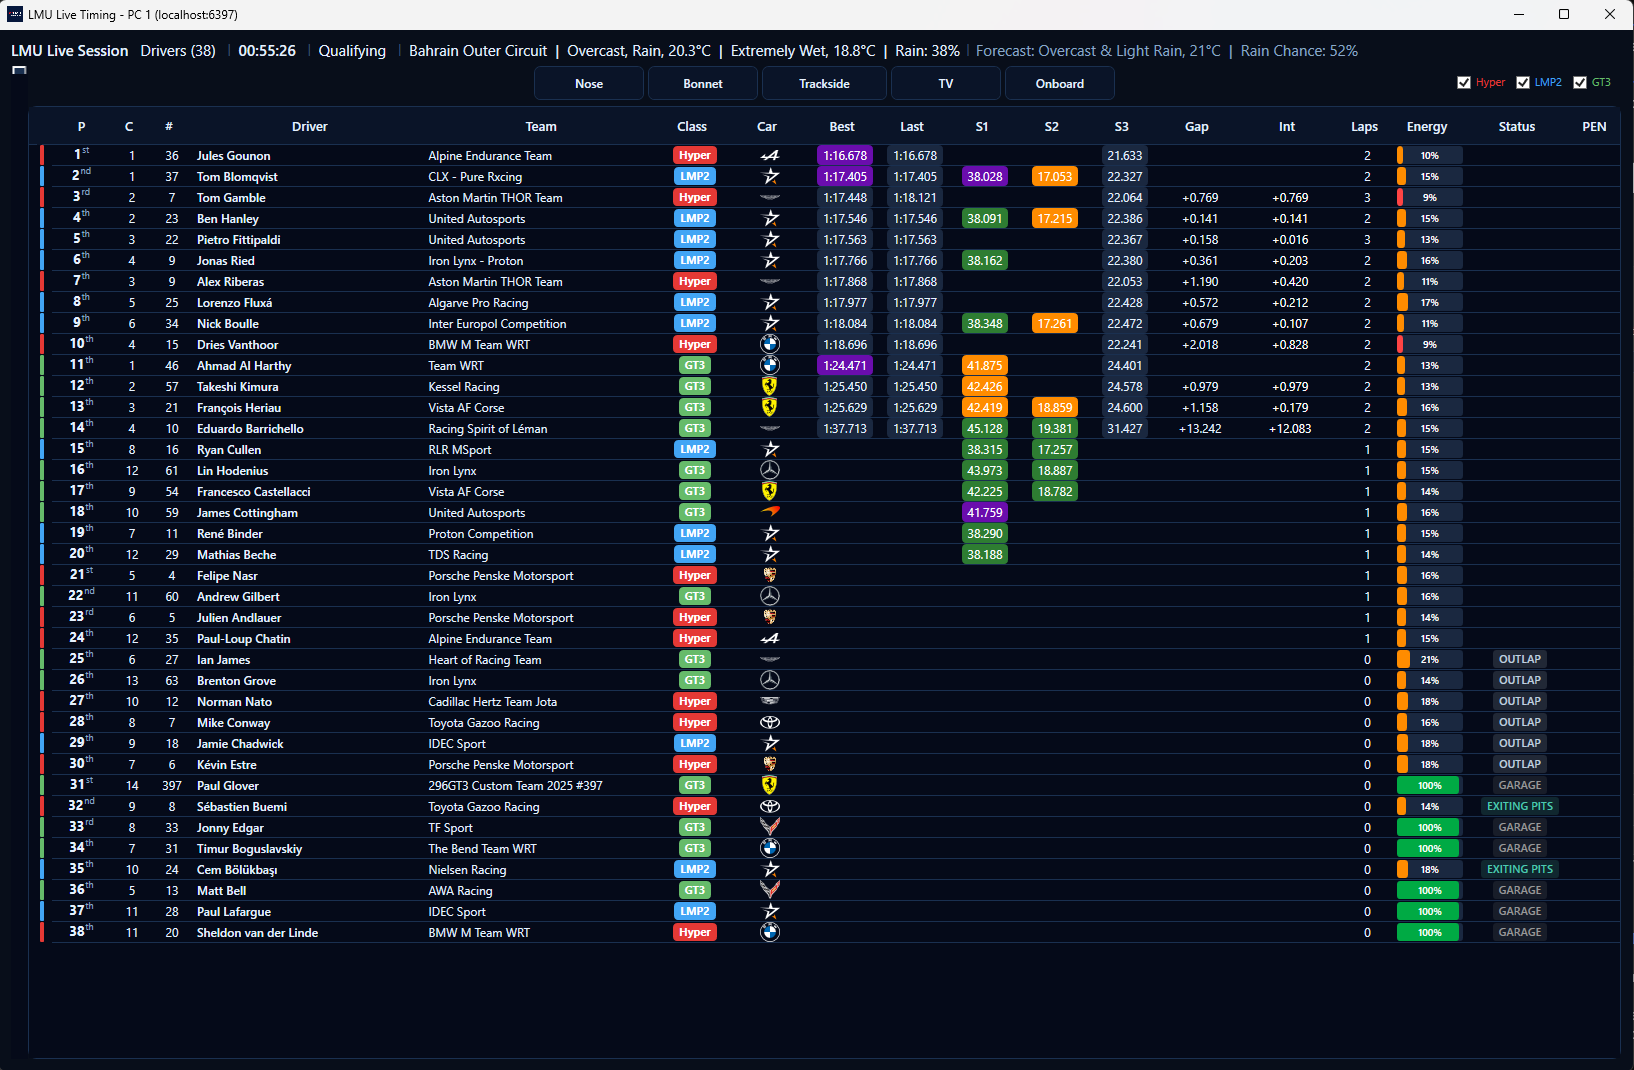Viewport: 1634px width, 1070px height.
Task: Select driver Cem Bölükbaşı
Action: pos(237,870)
